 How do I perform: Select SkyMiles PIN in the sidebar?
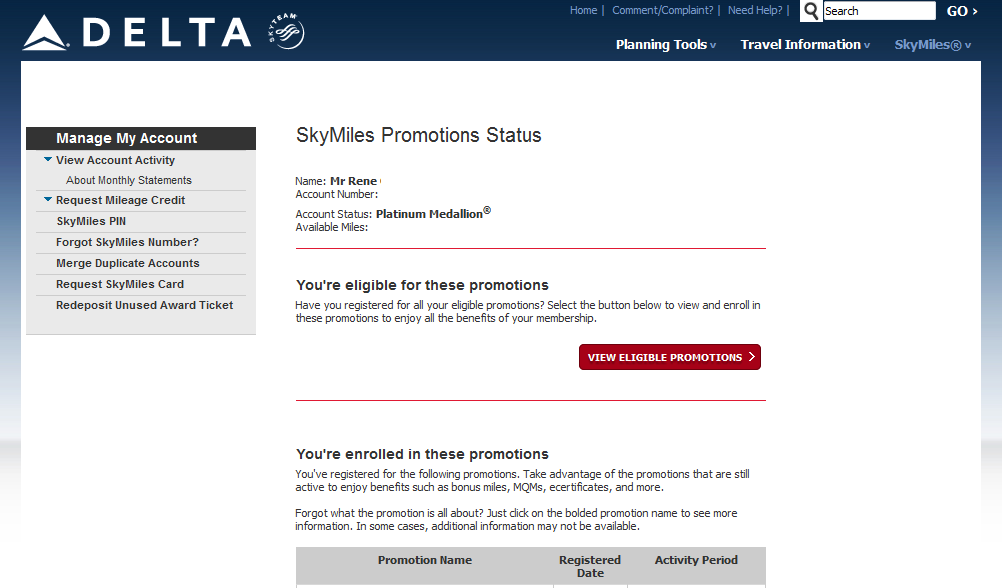coord(94,221)
